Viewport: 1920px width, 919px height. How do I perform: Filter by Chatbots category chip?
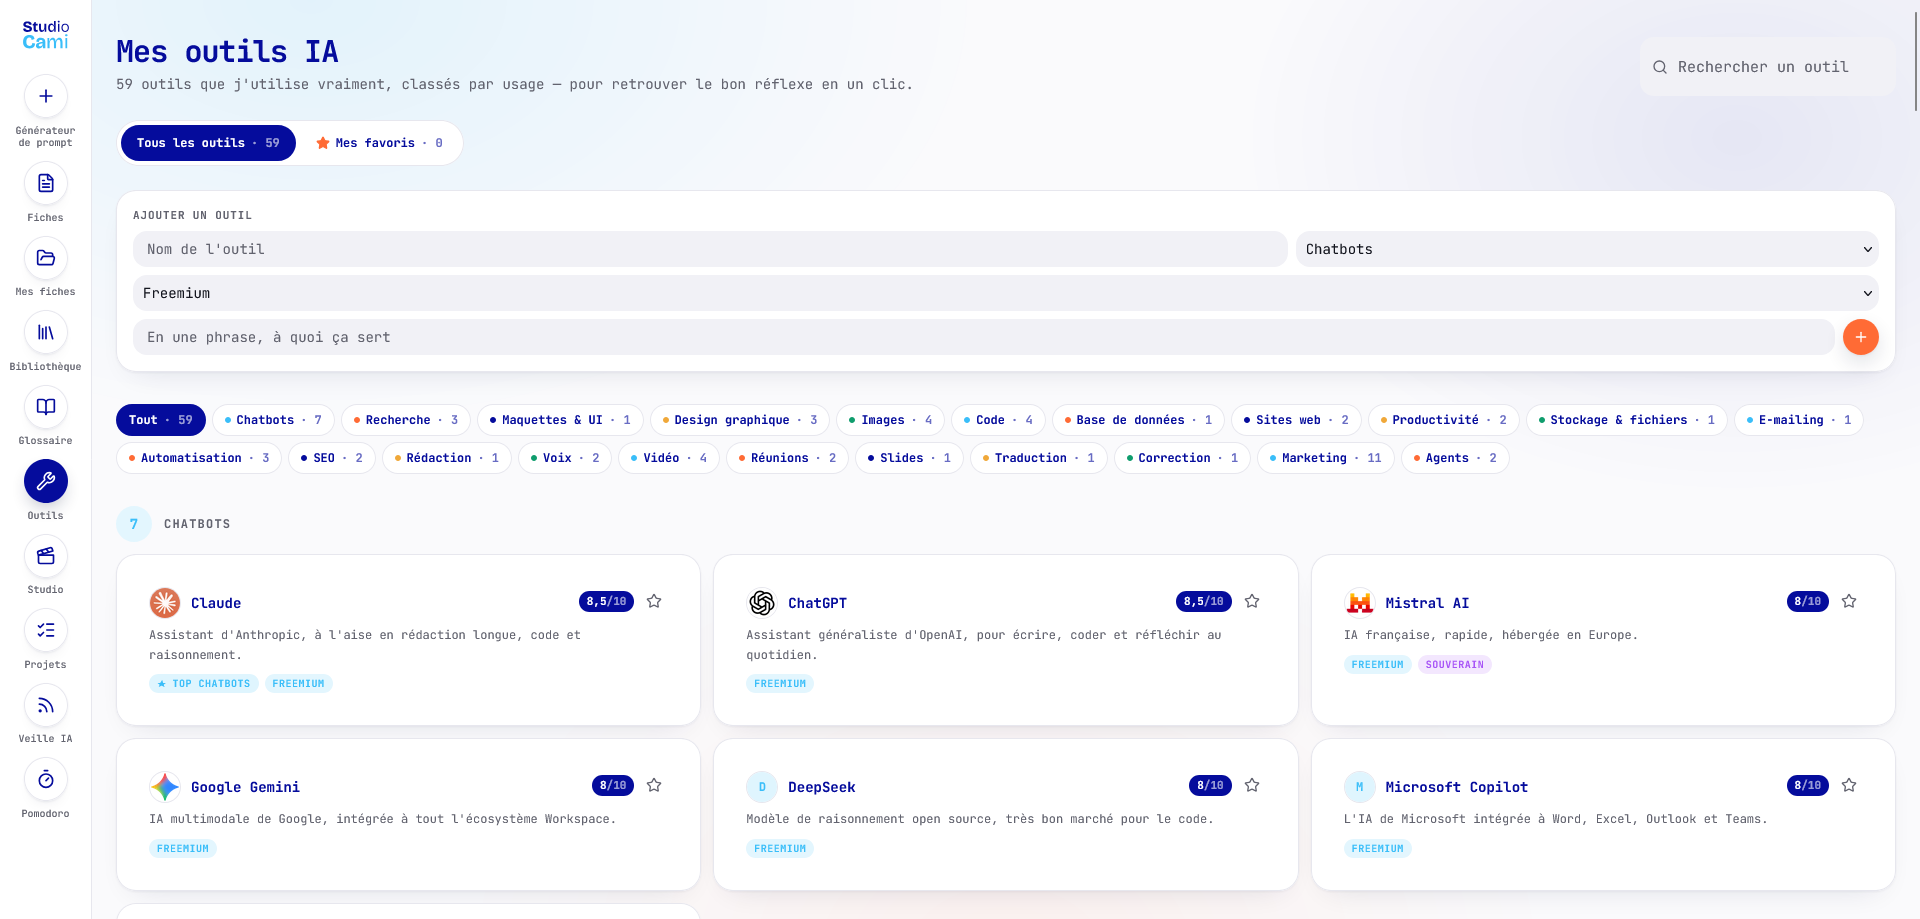pos(273,420)
